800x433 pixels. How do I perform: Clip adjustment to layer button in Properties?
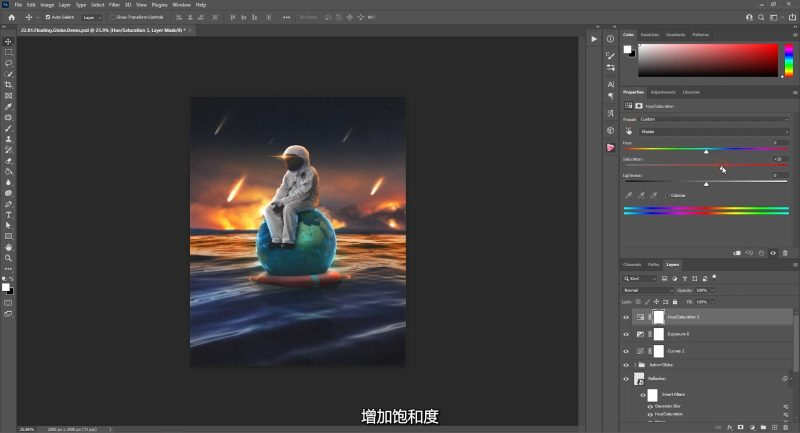pos(737,253)
